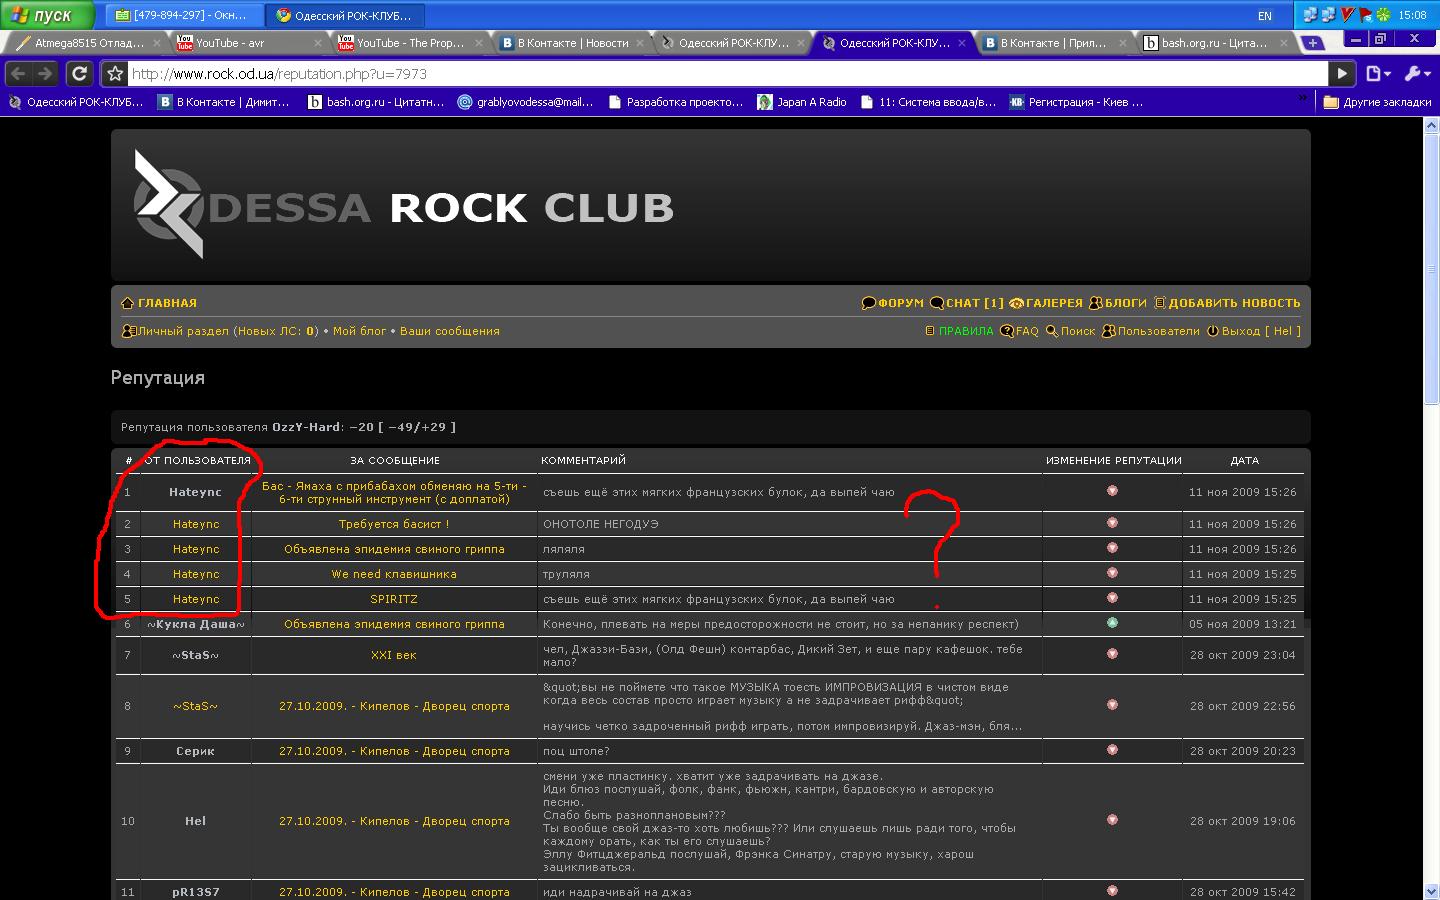The width and height of the screenshot is (1440, 900).
Task: Open the page menu dropdown
Action: point(1378,73)
